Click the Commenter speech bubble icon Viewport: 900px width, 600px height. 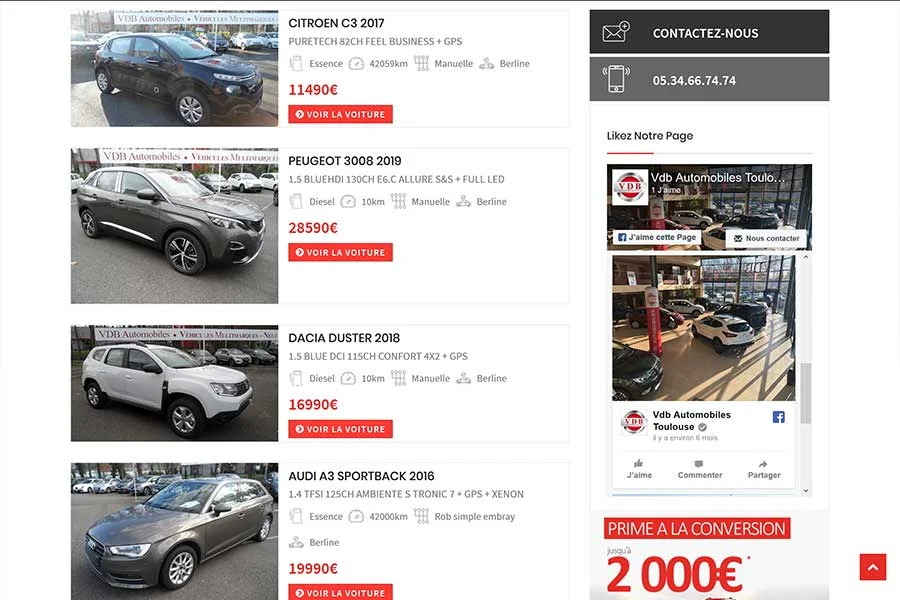699,464
